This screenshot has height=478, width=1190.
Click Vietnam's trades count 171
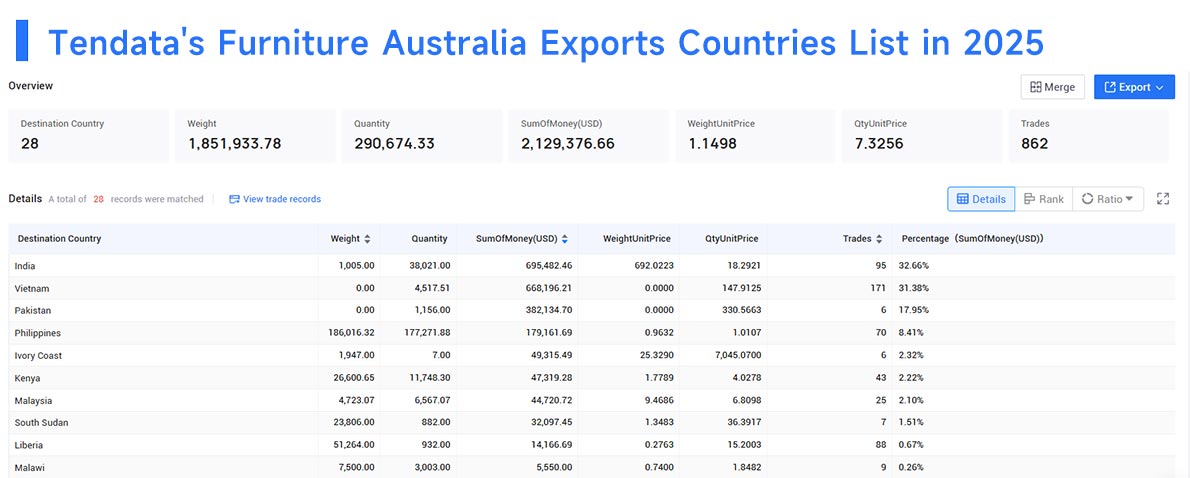[x=878, y=288]
